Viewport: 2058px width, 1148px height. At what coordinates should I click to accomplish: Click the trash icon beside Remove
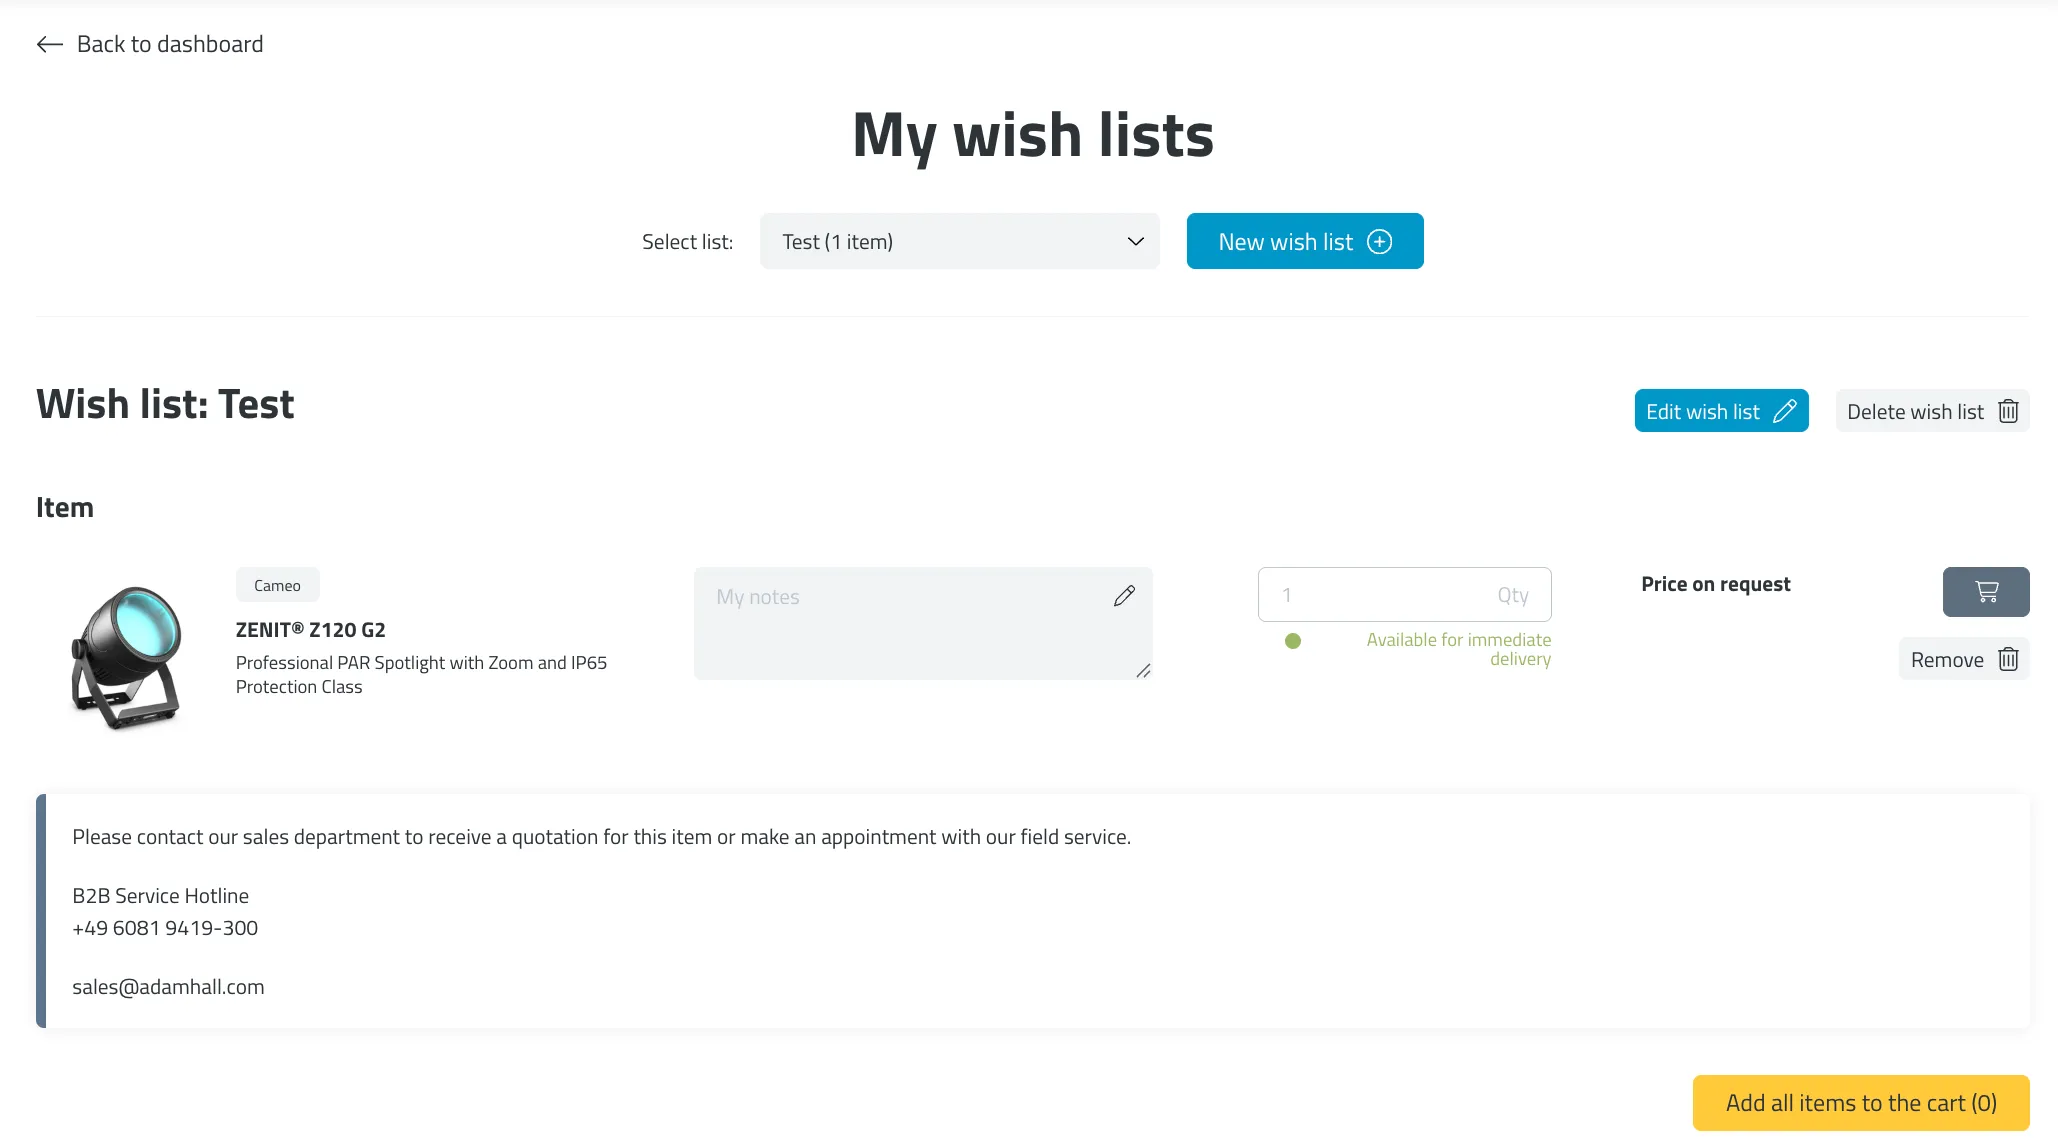2008,659
